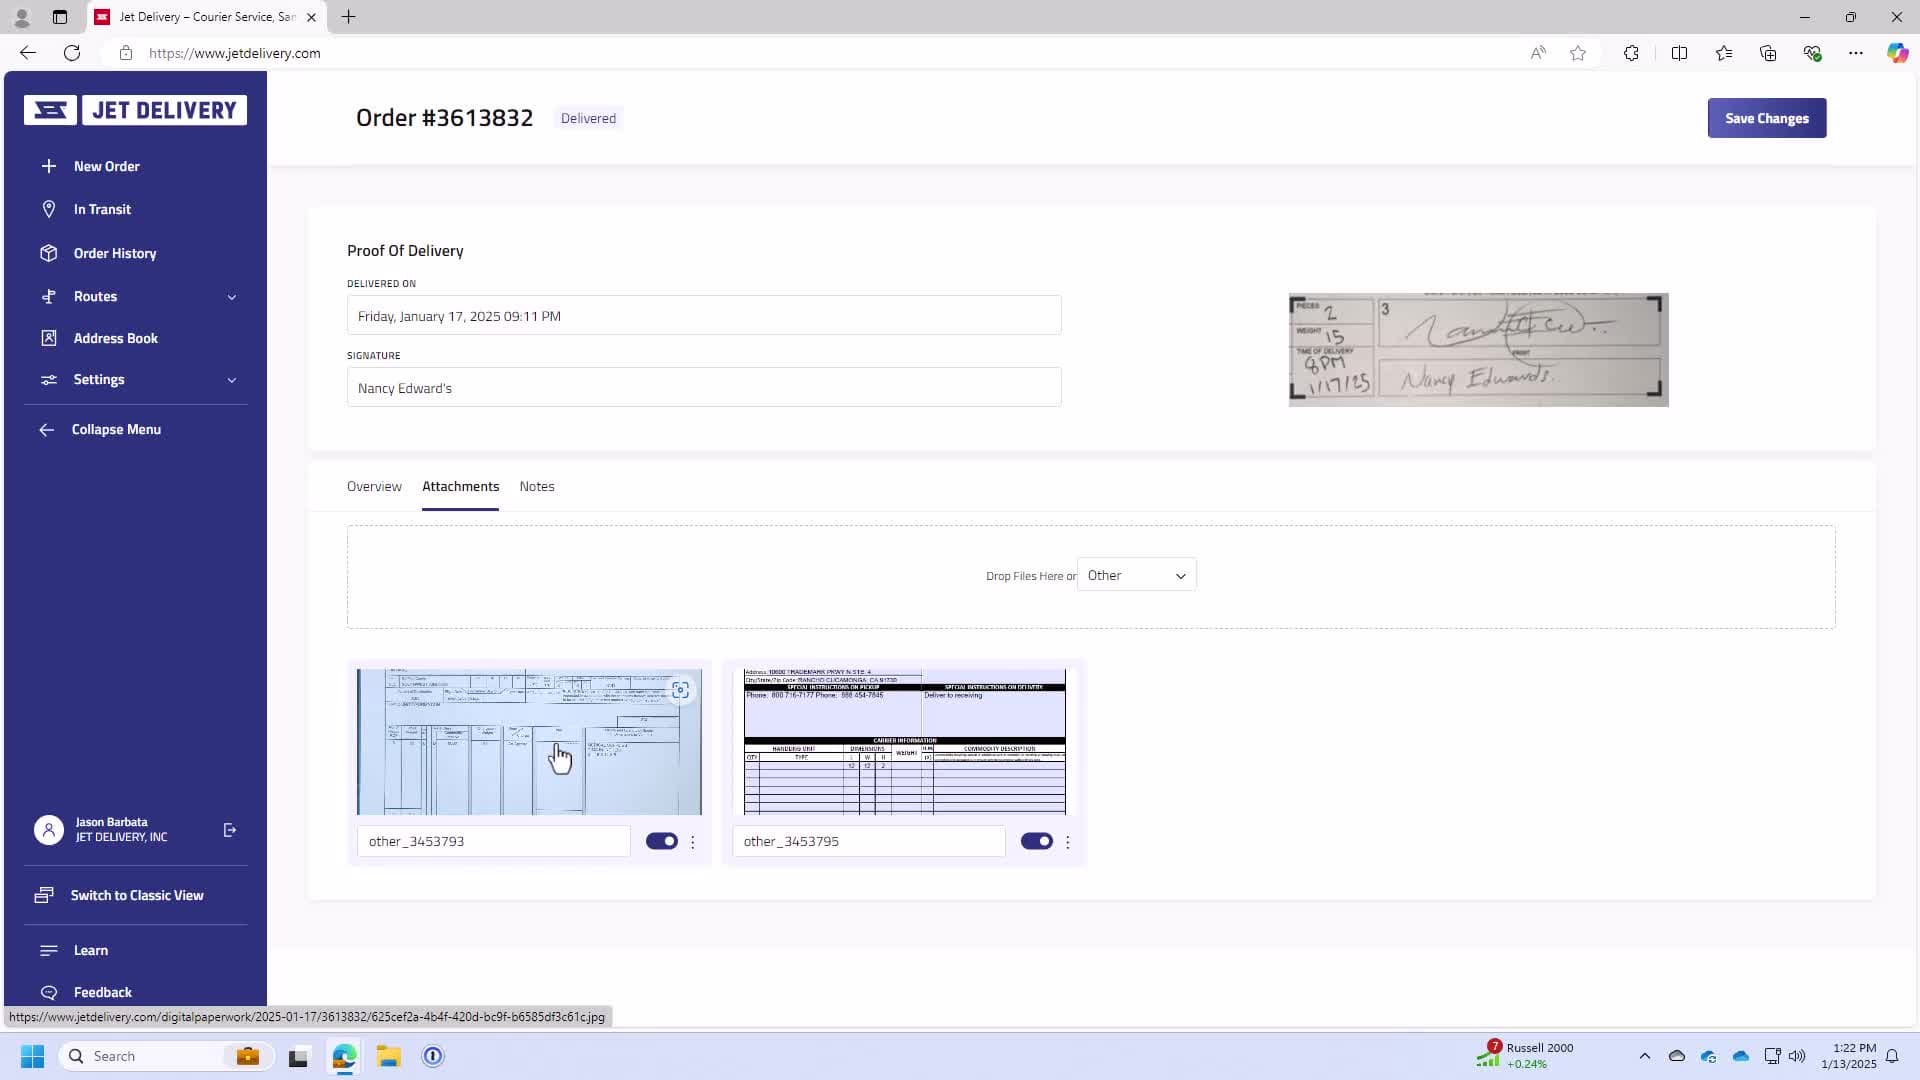Expand options menu for other_3453795
1920x1080 pixels.
(1068, 840)
